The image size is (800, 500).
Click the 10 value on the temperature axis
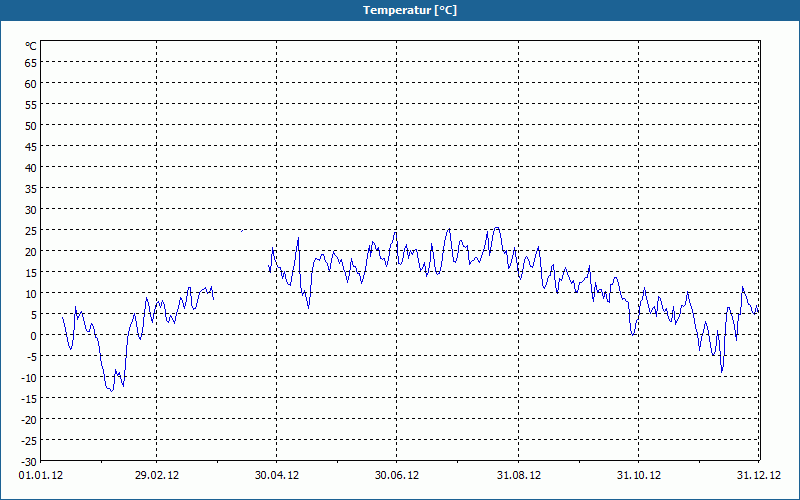(31, 293)
